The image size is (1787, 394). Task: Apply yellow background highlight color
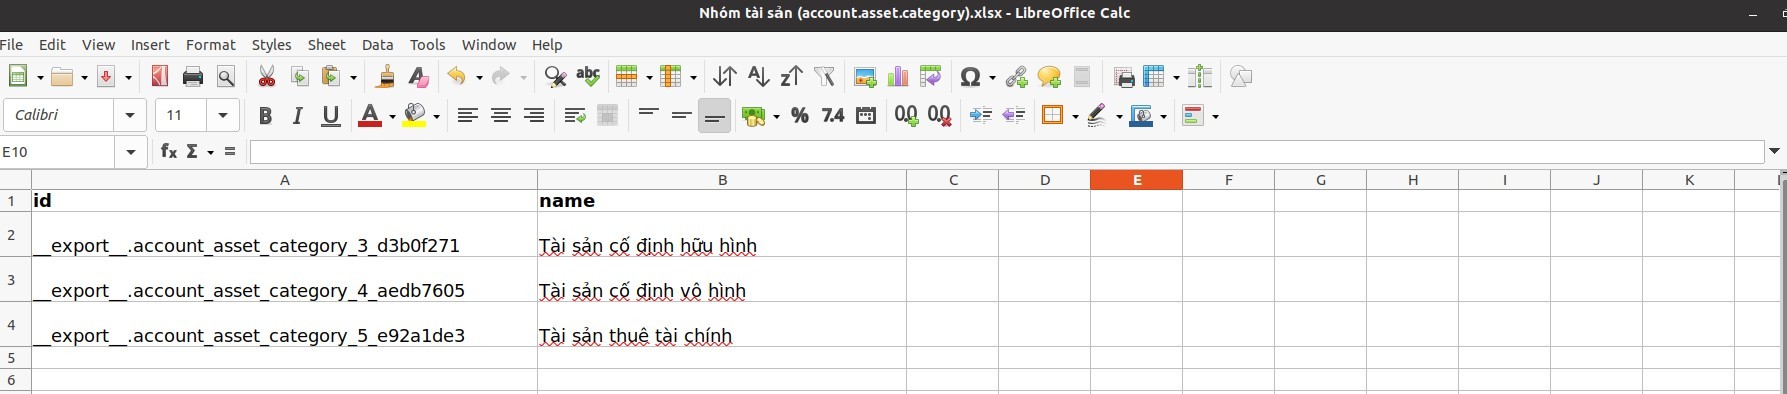coord(416,116)
